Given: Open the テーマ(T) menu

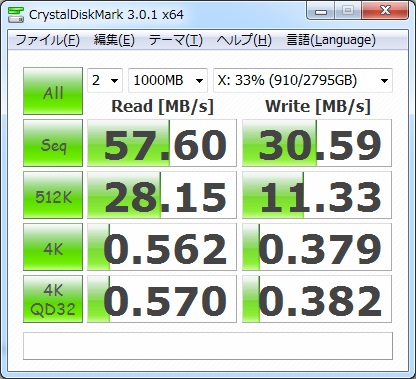Looking at the screenshot, I should (x=175, y=40).
